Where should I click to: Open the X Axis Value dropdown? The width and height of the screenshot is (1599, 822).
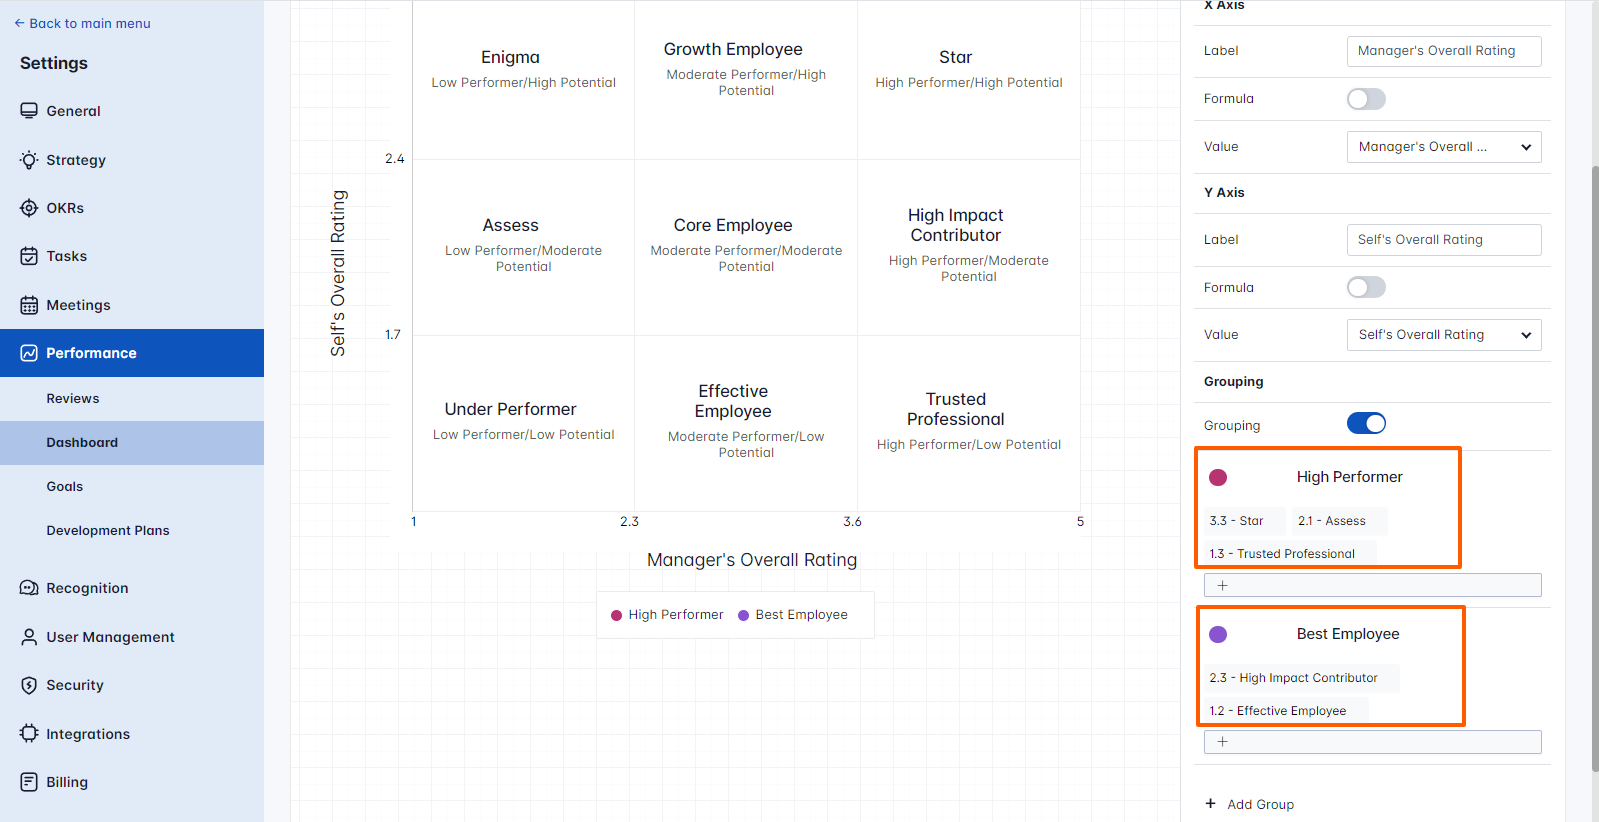(x=1443, y=147)
